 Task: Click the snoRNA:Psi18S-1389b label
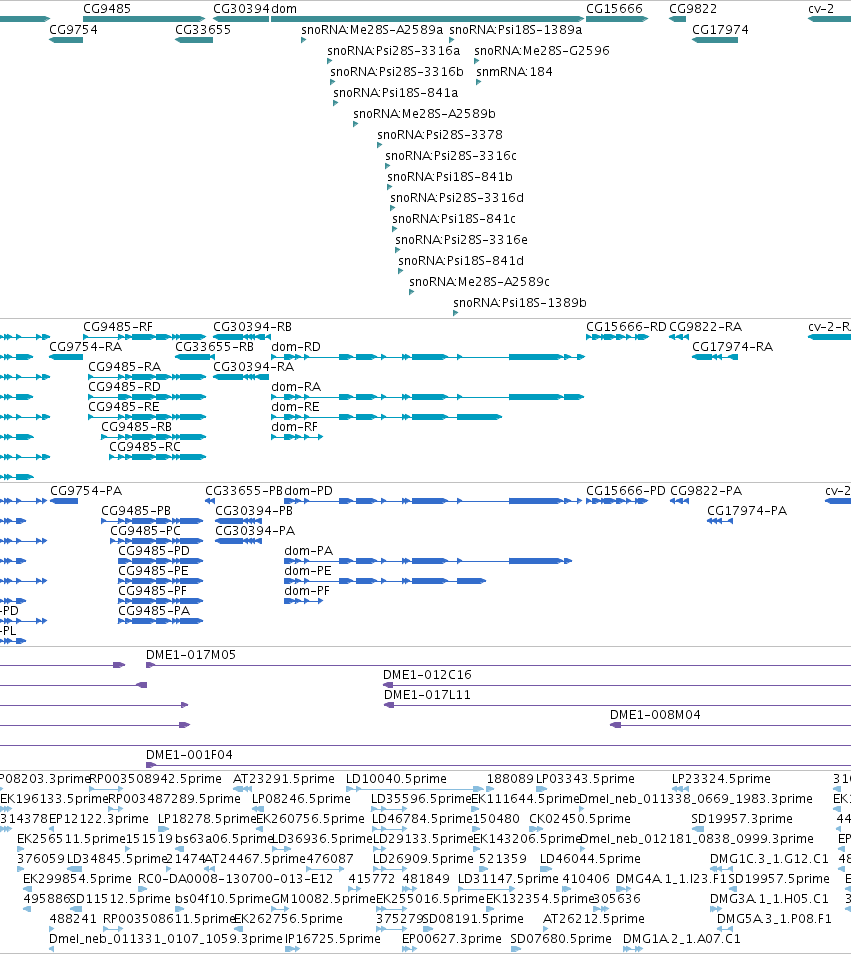[519, 302]
